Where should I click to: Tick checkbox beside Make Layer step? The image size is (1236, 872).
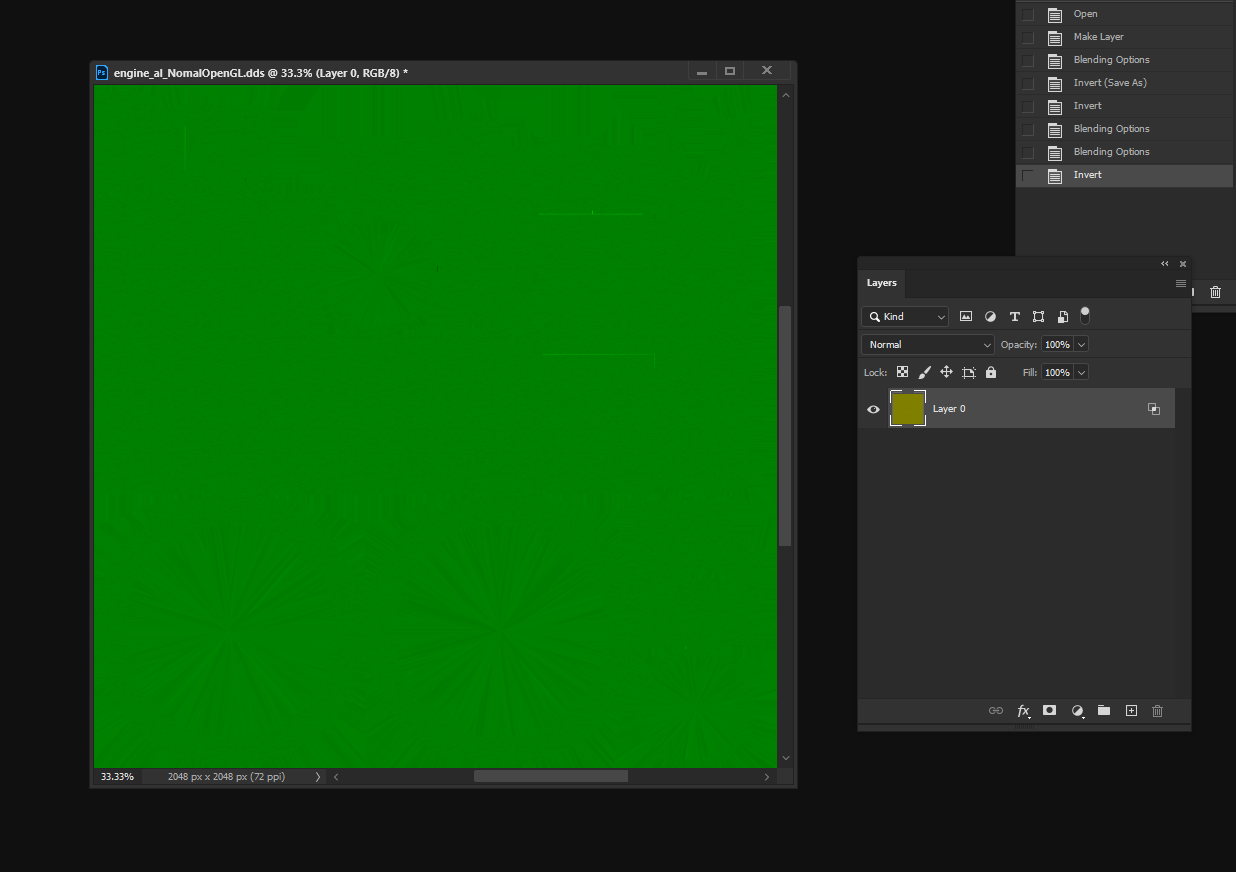pos(1028,37)
